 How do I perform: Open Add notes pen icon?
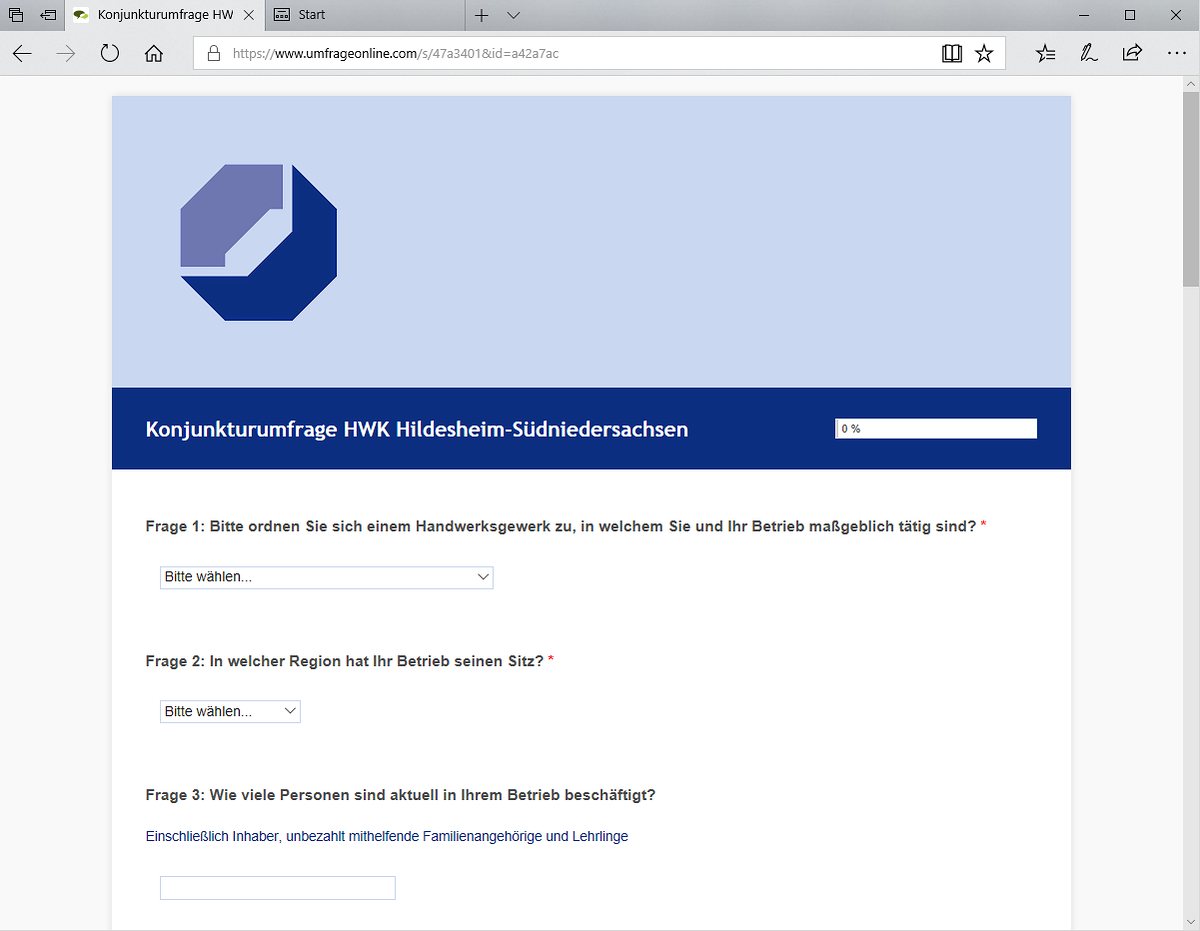(1089, 54)
